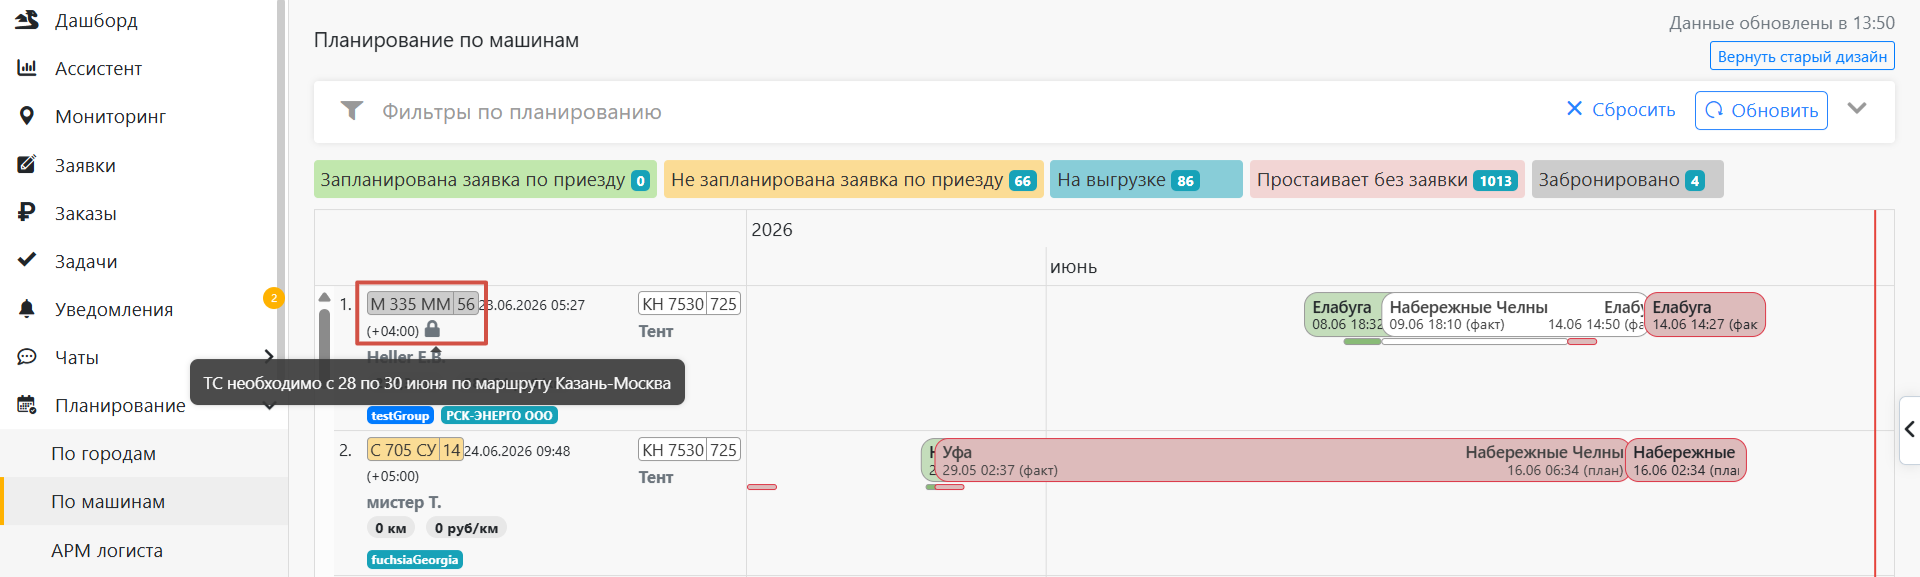The height and width of the screenshot is (577, 1920).
Task: Open Заказы via the ruble icon
Action: [x=27, y=212]
